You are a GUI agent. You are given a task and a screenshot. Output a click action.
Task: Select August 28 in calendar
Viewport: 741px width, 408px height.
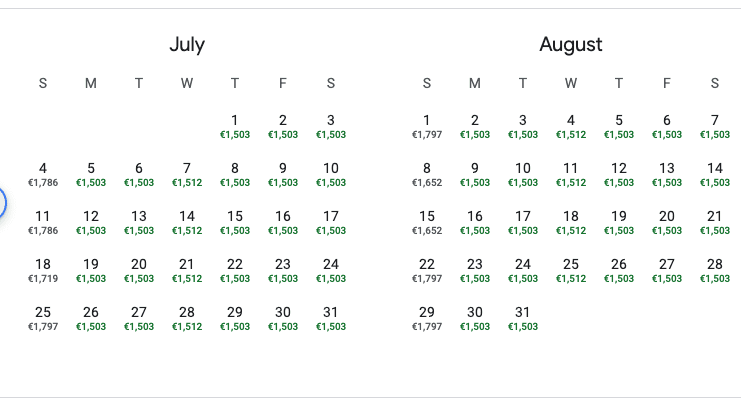click(x=715, y=271)
